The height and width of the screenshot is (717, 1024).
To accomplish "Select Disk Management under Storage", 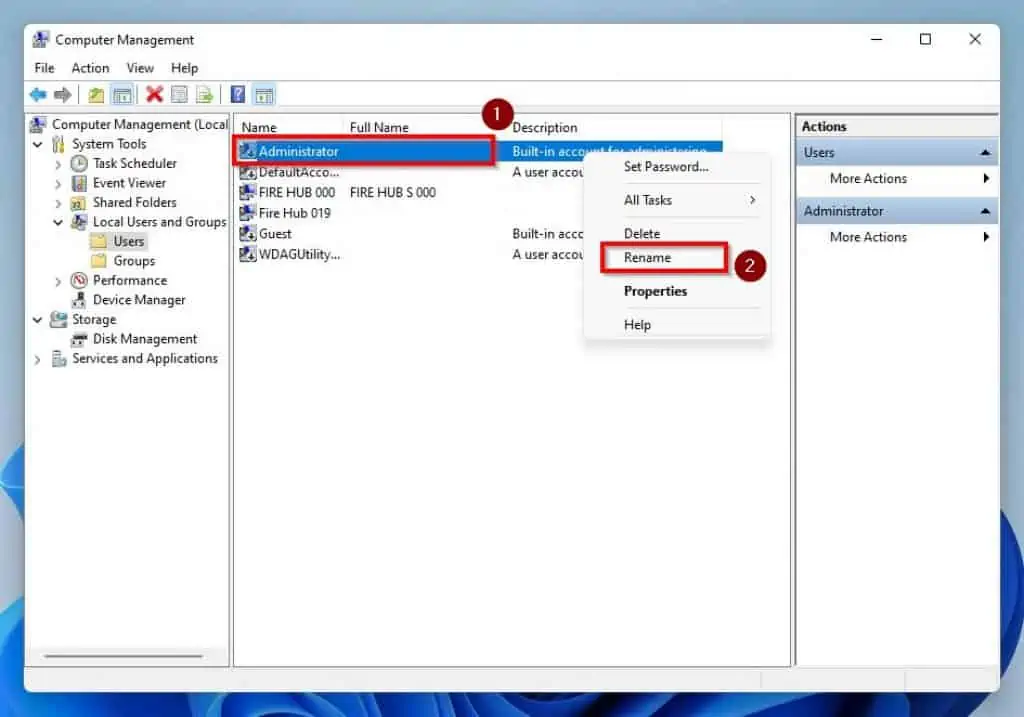I will coord(145,339).
